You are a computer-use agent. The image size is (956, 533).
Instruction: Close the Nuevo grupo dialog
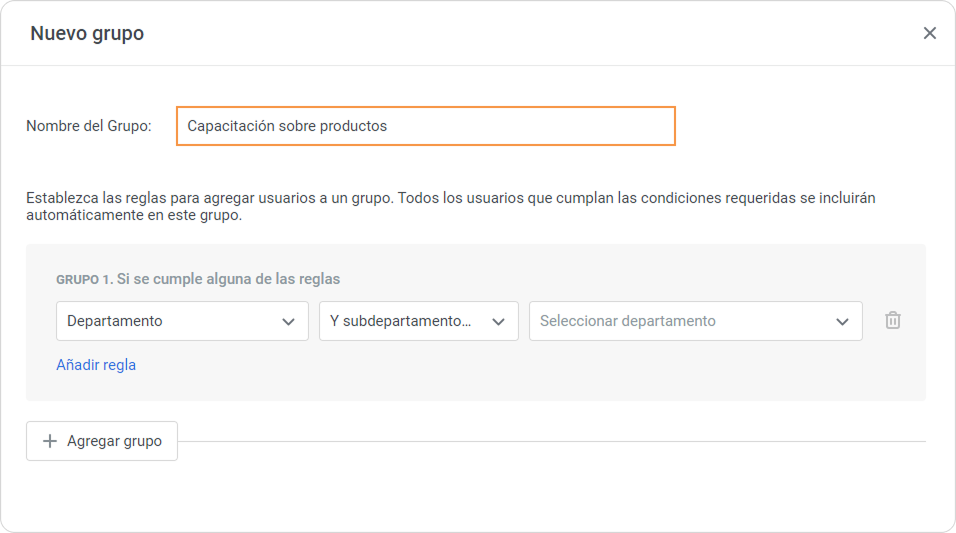929,33
